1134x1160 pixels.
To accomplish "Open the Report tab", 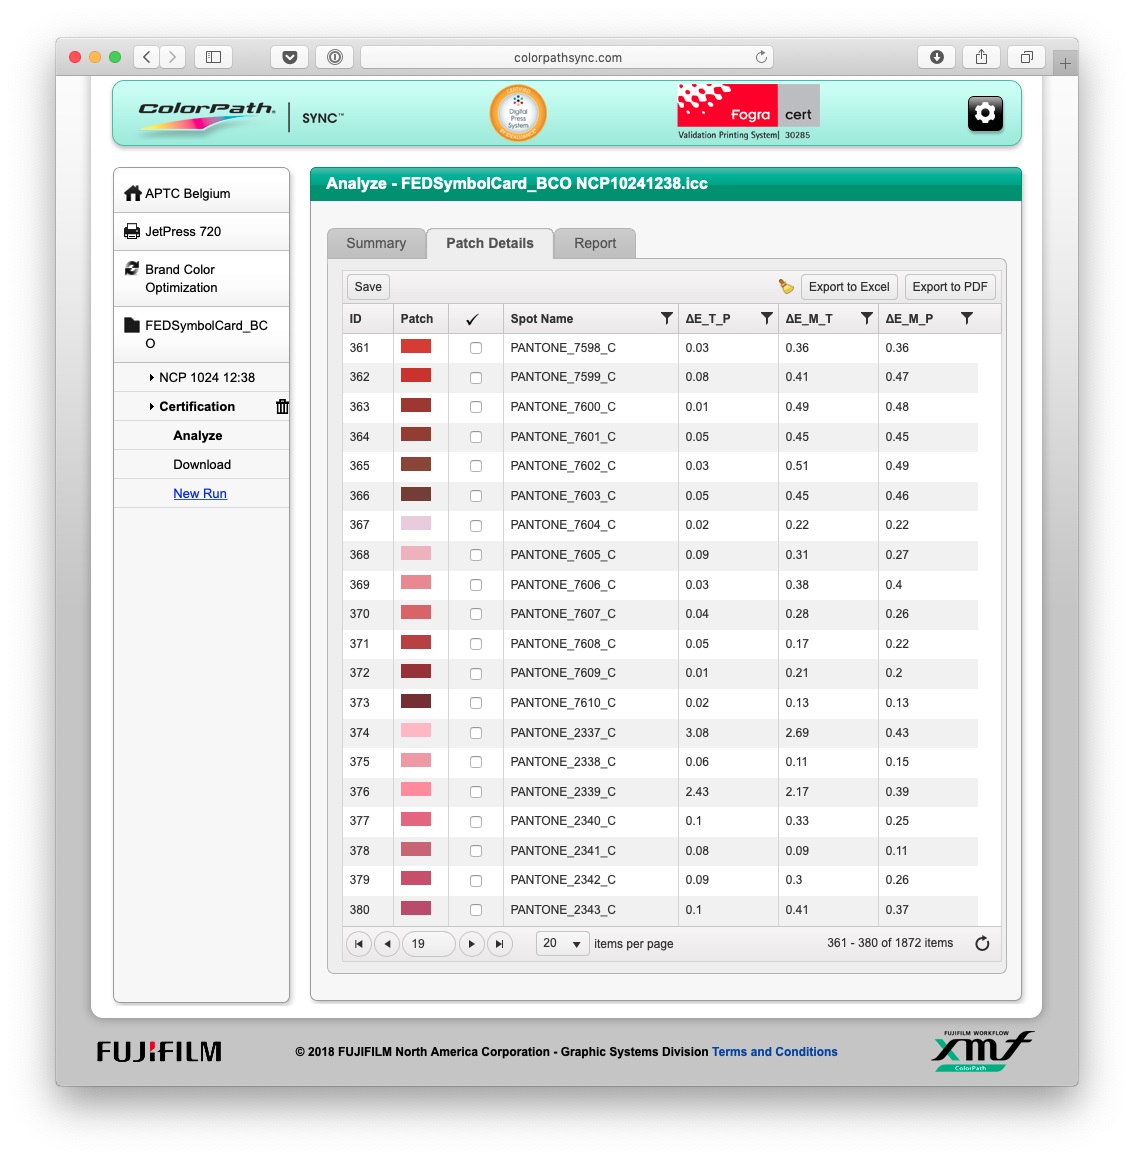I will (x=595, y=243).
